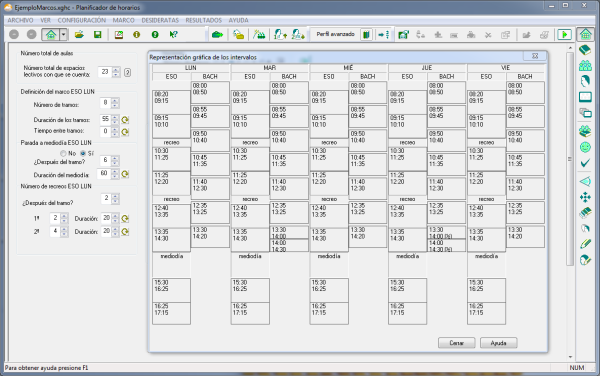Screen dimensions: 600x376
Task: Click the checkmark icon in right sidebar
Action: pos(585,163)
